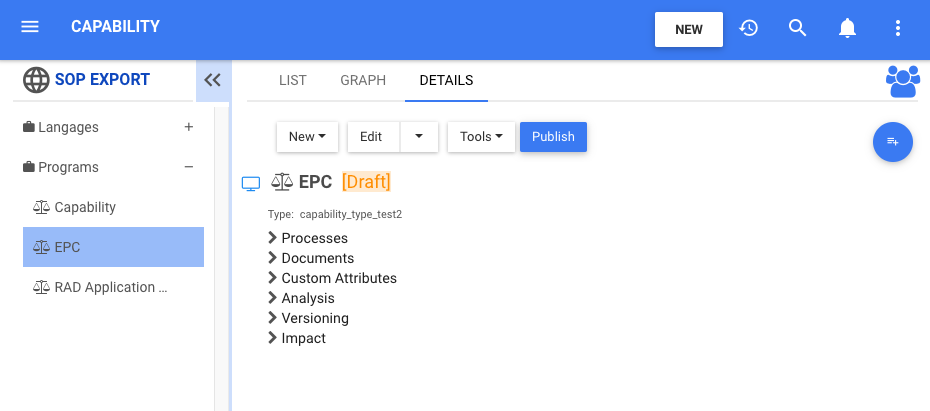
Task: Open the Tools dropdown
Action: click(481, 137)
